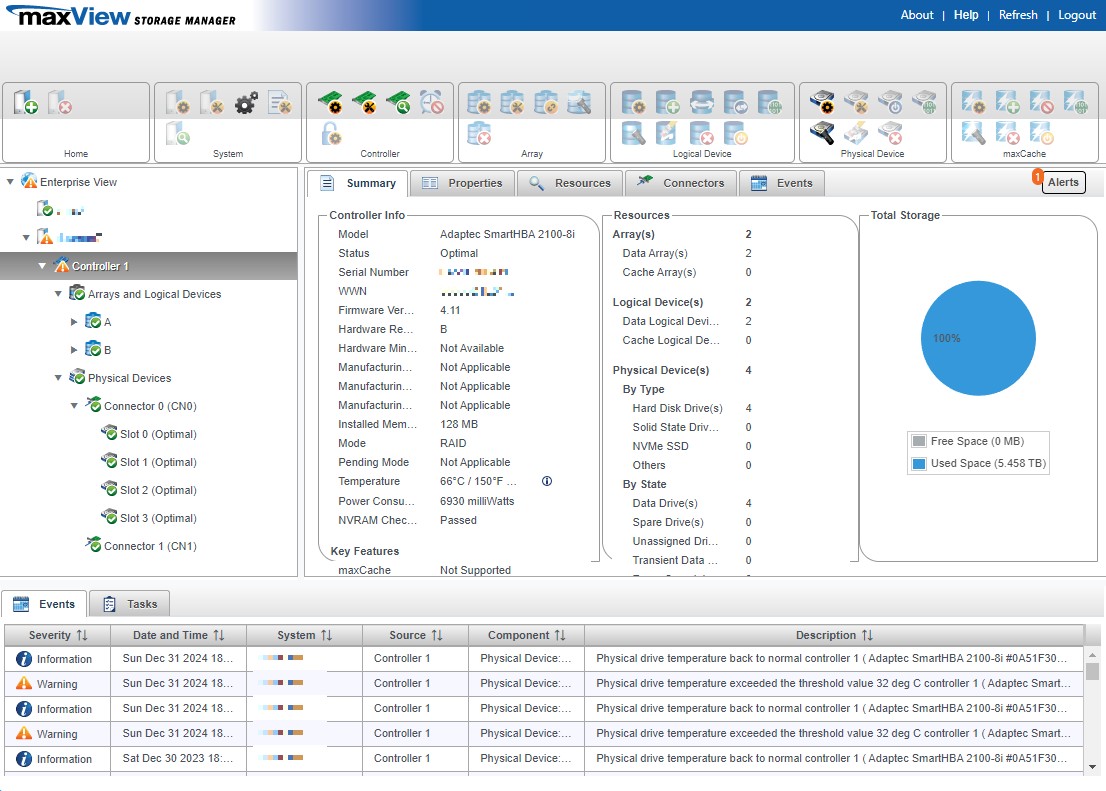
Task: Click the physical device disk icon with magnifier
Action: pyautogui.click(x=822, y=133)
